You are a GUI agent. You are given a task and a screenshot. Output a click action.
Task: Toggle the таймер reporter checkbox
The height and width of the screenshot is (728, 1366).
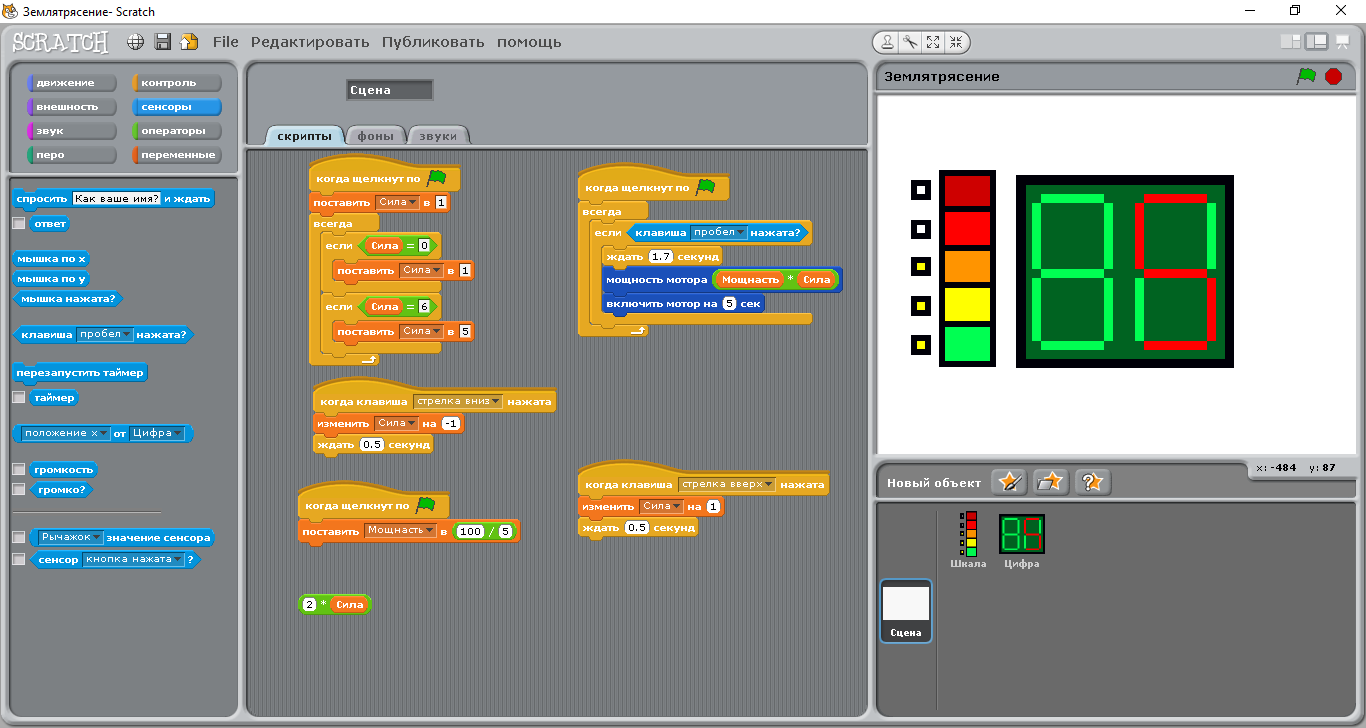click(18, 398)
